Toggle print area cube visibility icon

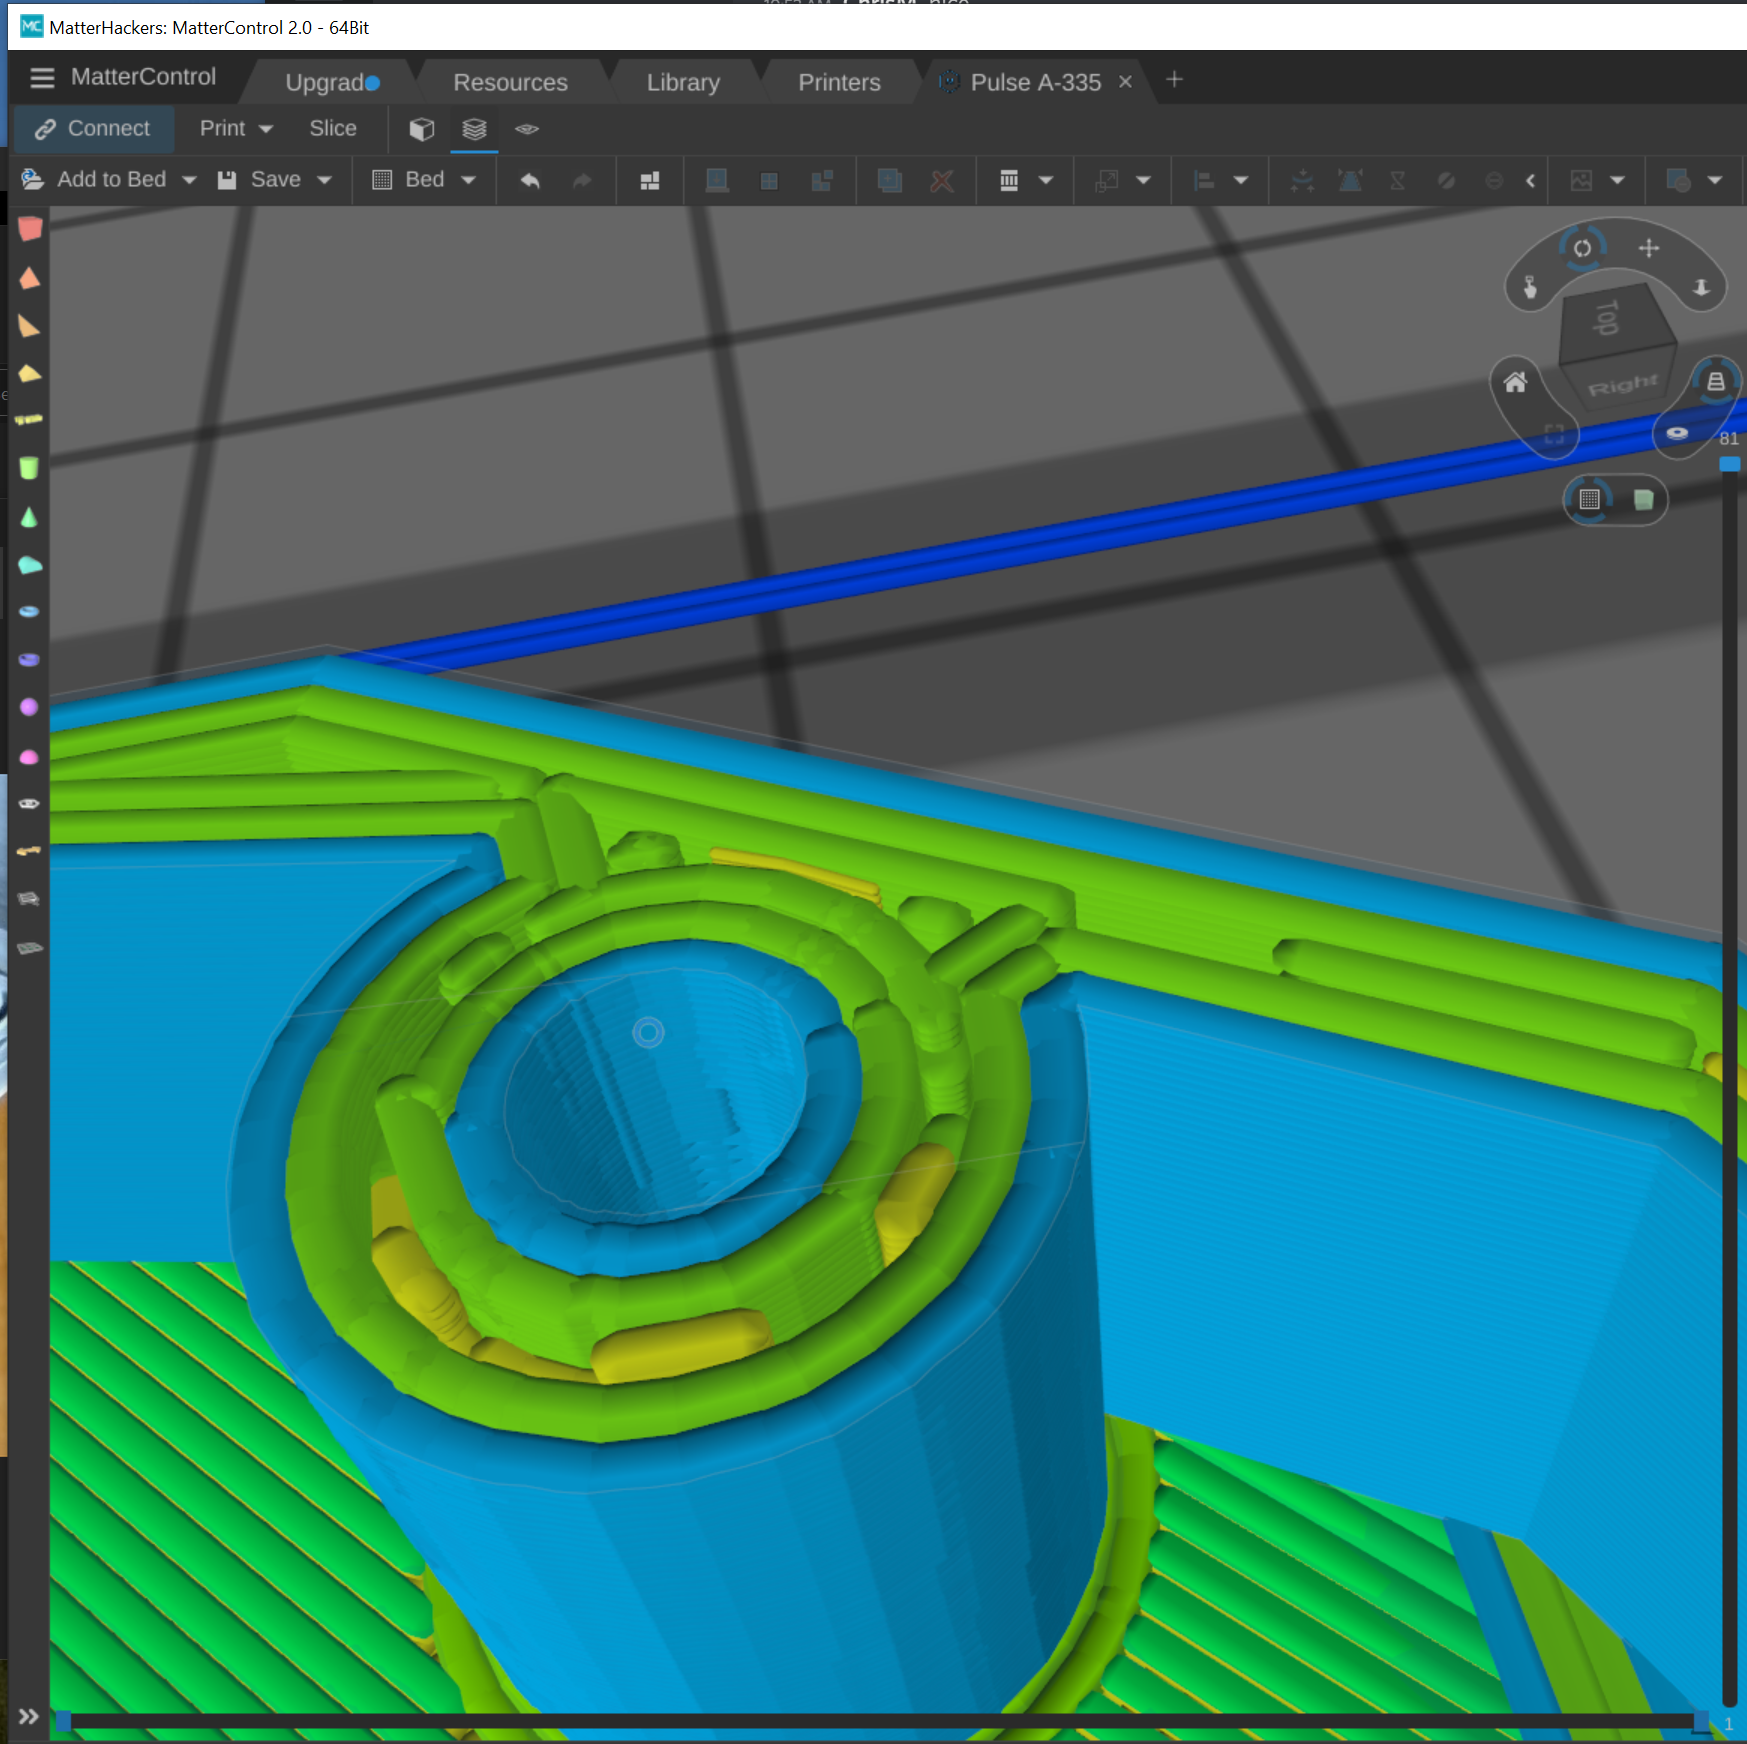[1642, 499]
